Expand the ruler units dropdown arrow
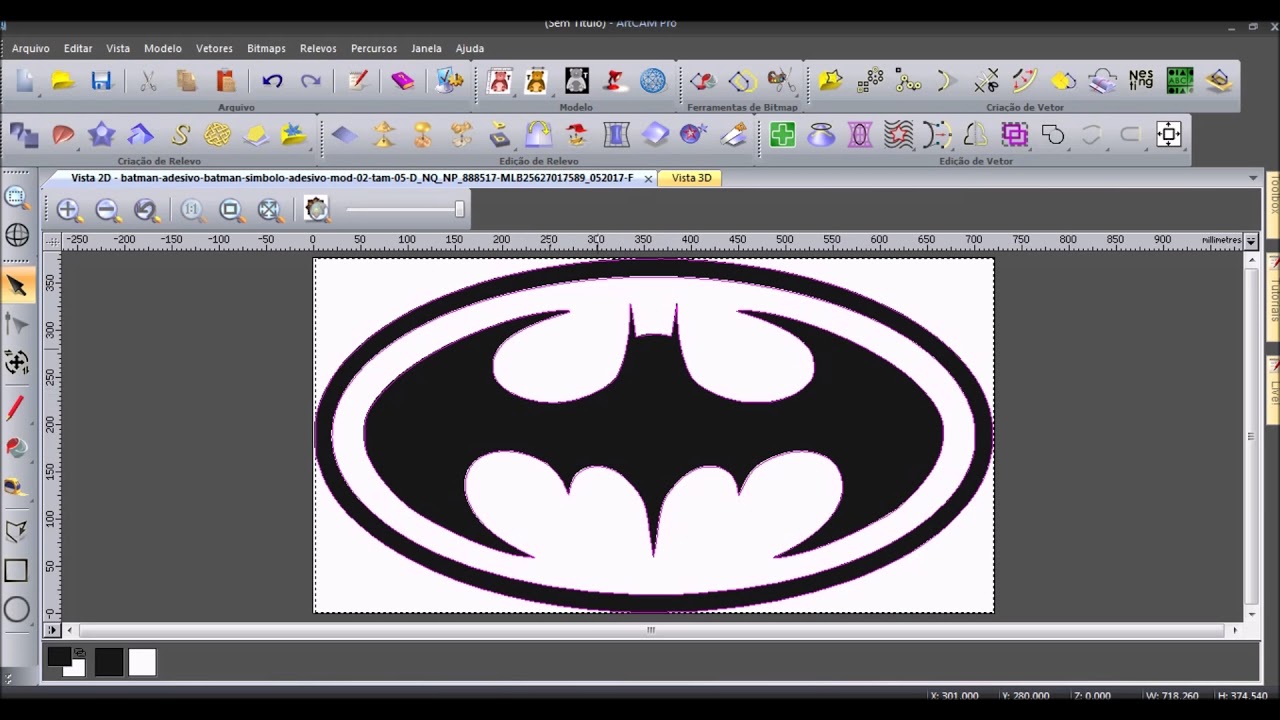 (x=1250, y=240)
